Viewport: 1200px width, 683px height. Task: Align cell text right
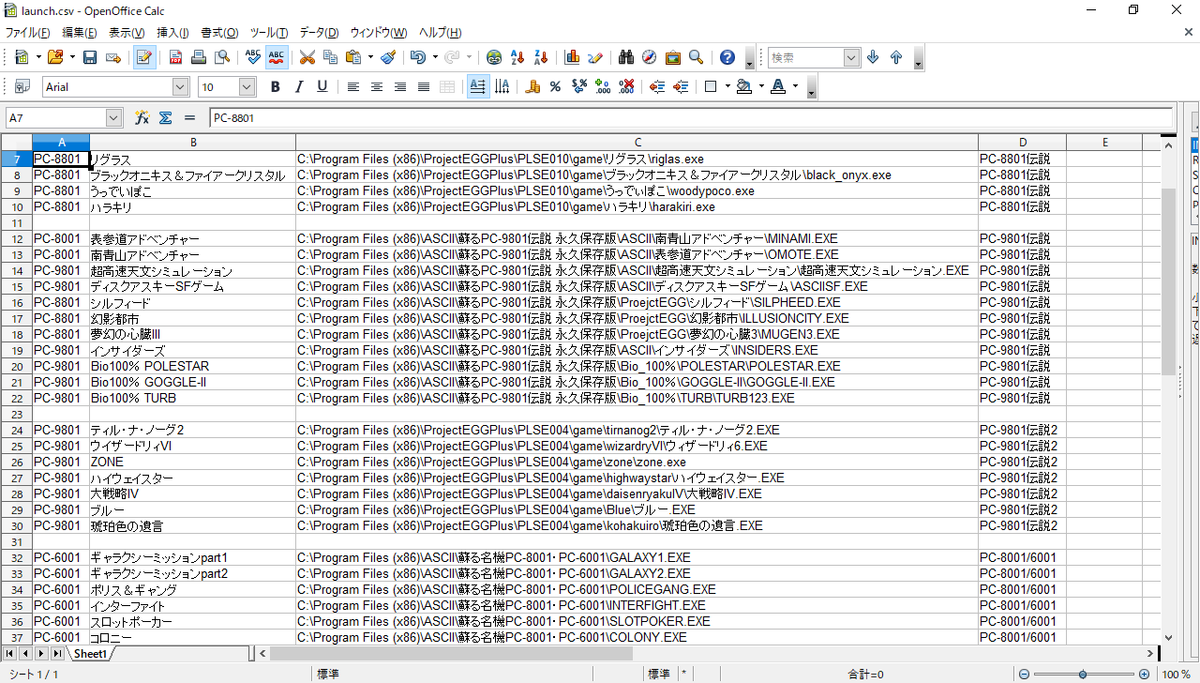[x=400, y=87]
